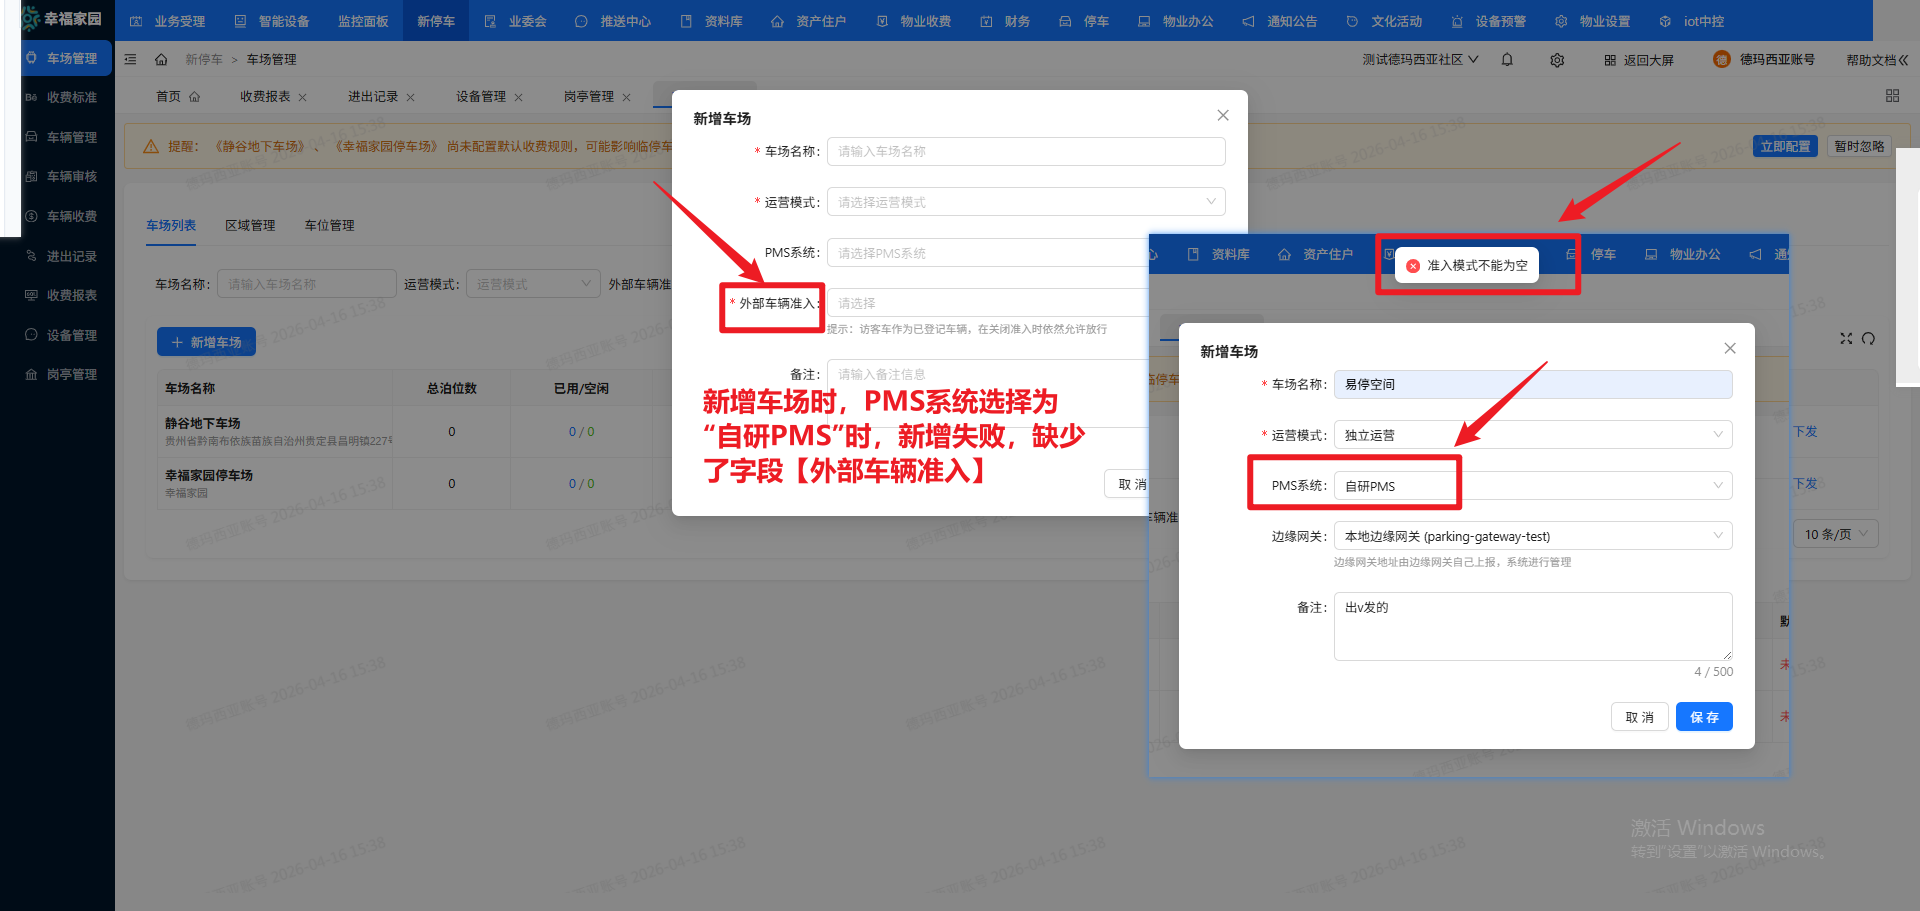Click the 立即配置 button in the warning bar
The image size is (1920, 911).
pyautogui.click(x=1785, y=145)
